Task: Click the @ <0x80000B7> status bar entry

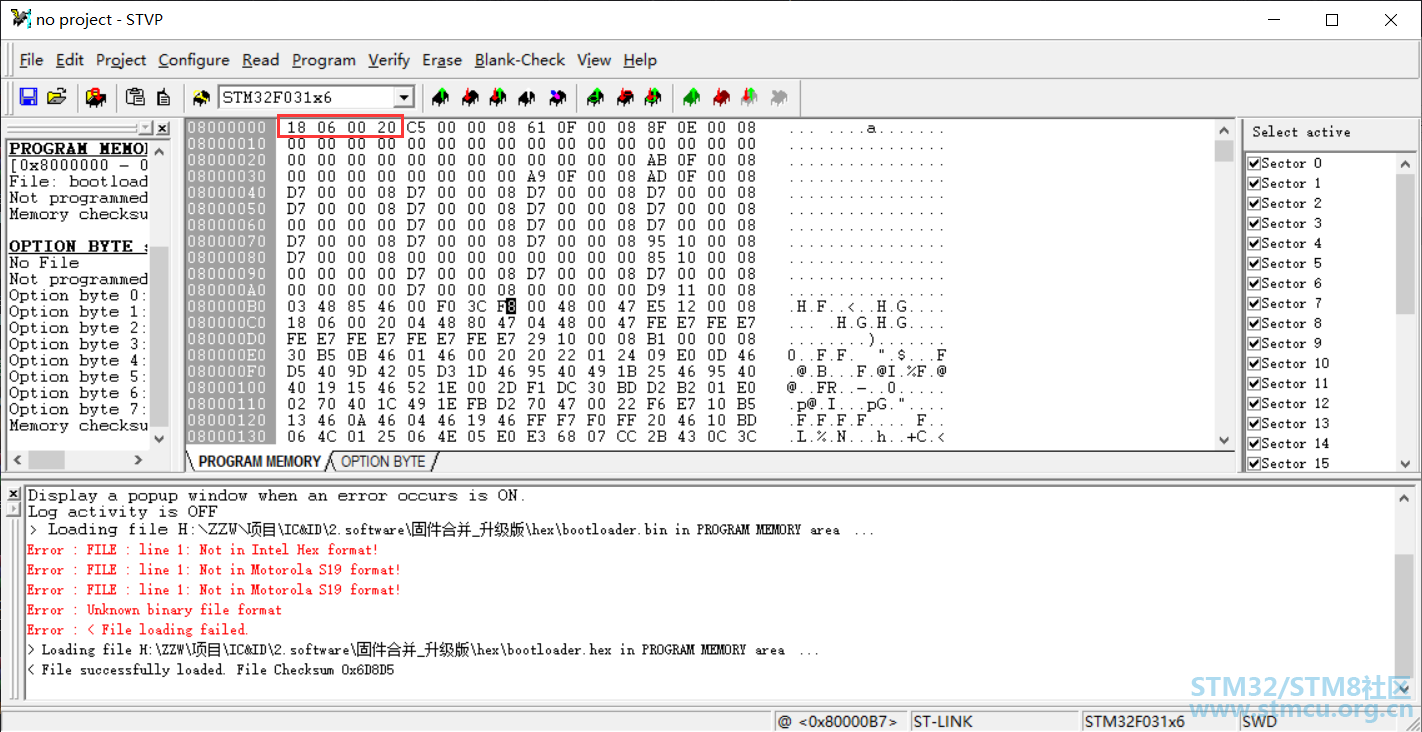Action: (840, 722)
